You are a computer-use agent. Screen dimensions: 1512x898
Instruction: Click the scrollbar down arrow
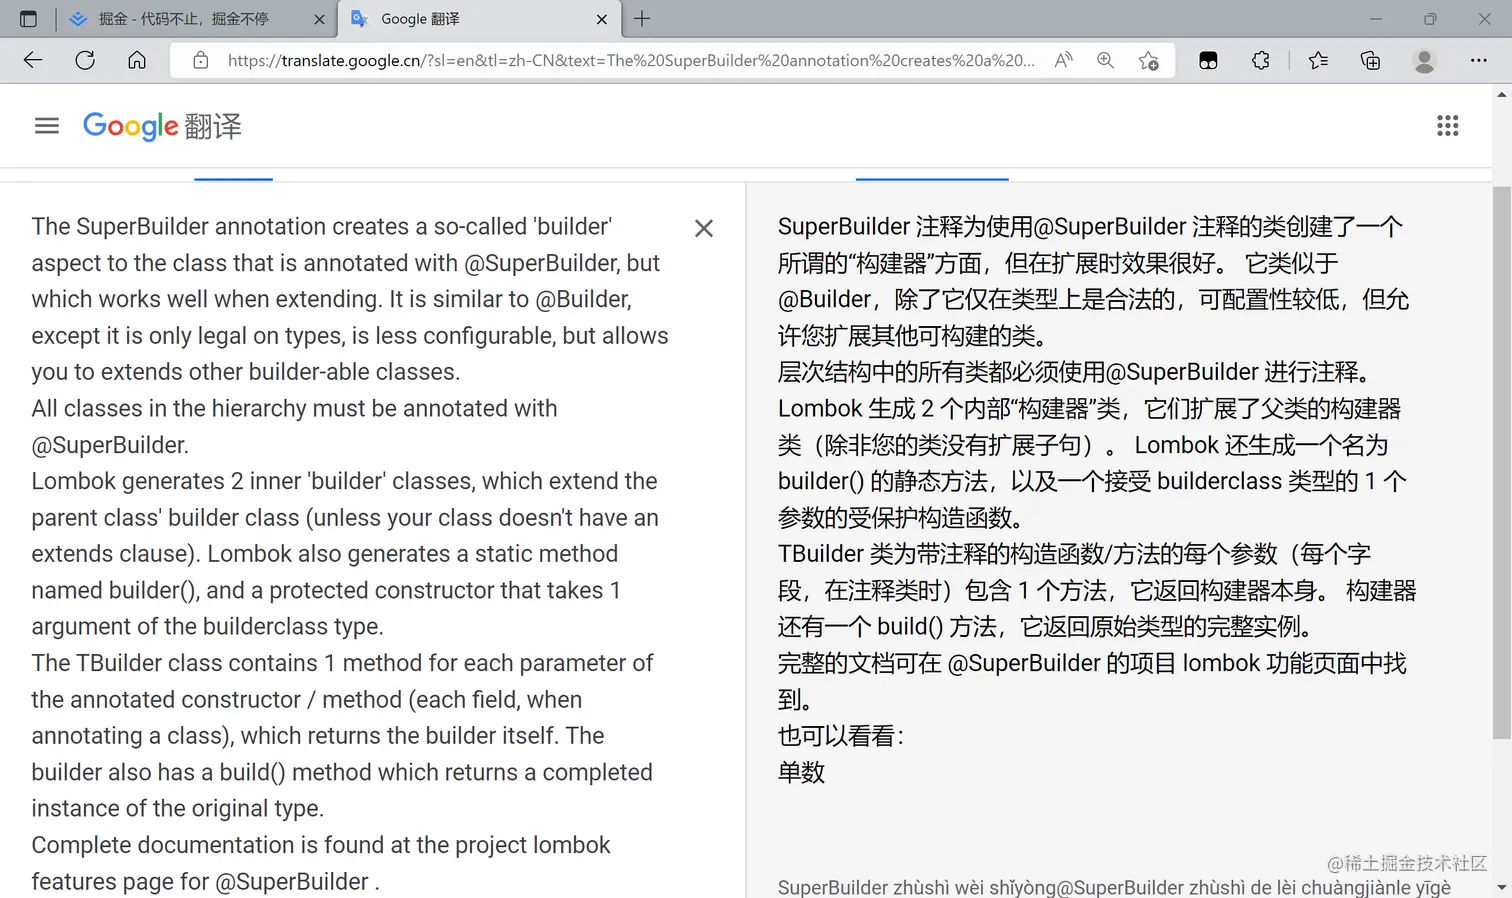click(1501, 887)
